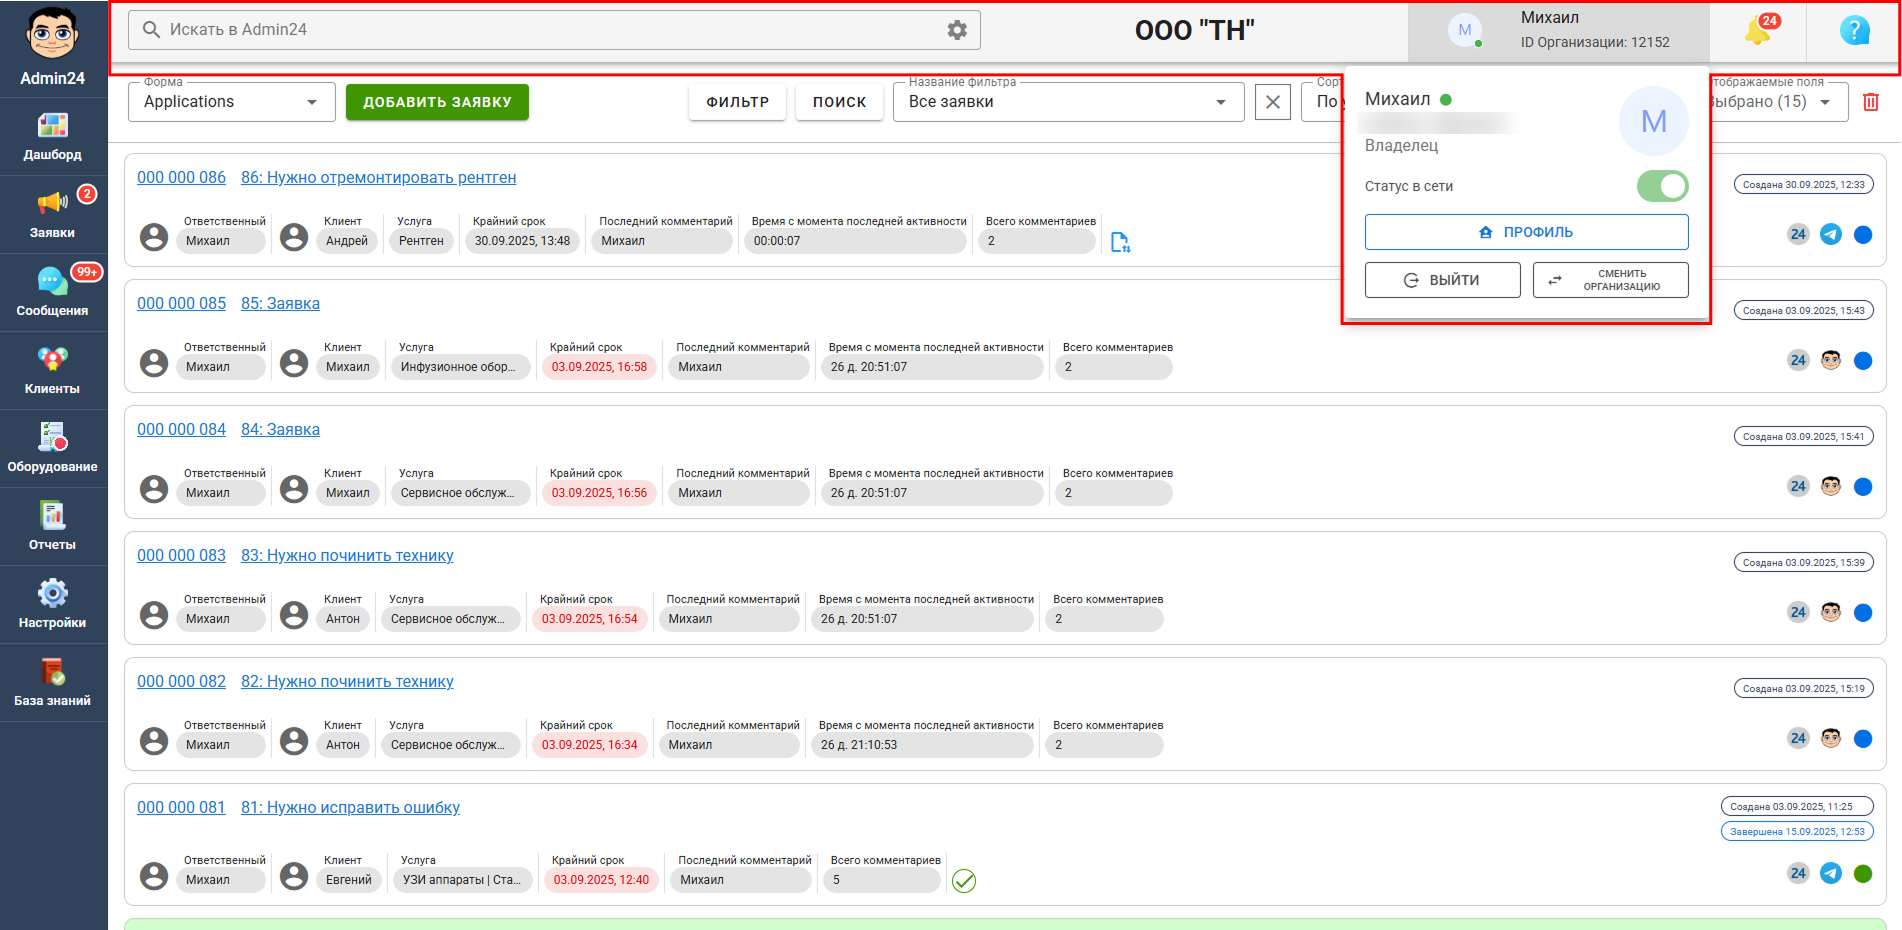Clear the selected filter with X icon
This screenshot has height=930, width=1902.
(1272, 102)
